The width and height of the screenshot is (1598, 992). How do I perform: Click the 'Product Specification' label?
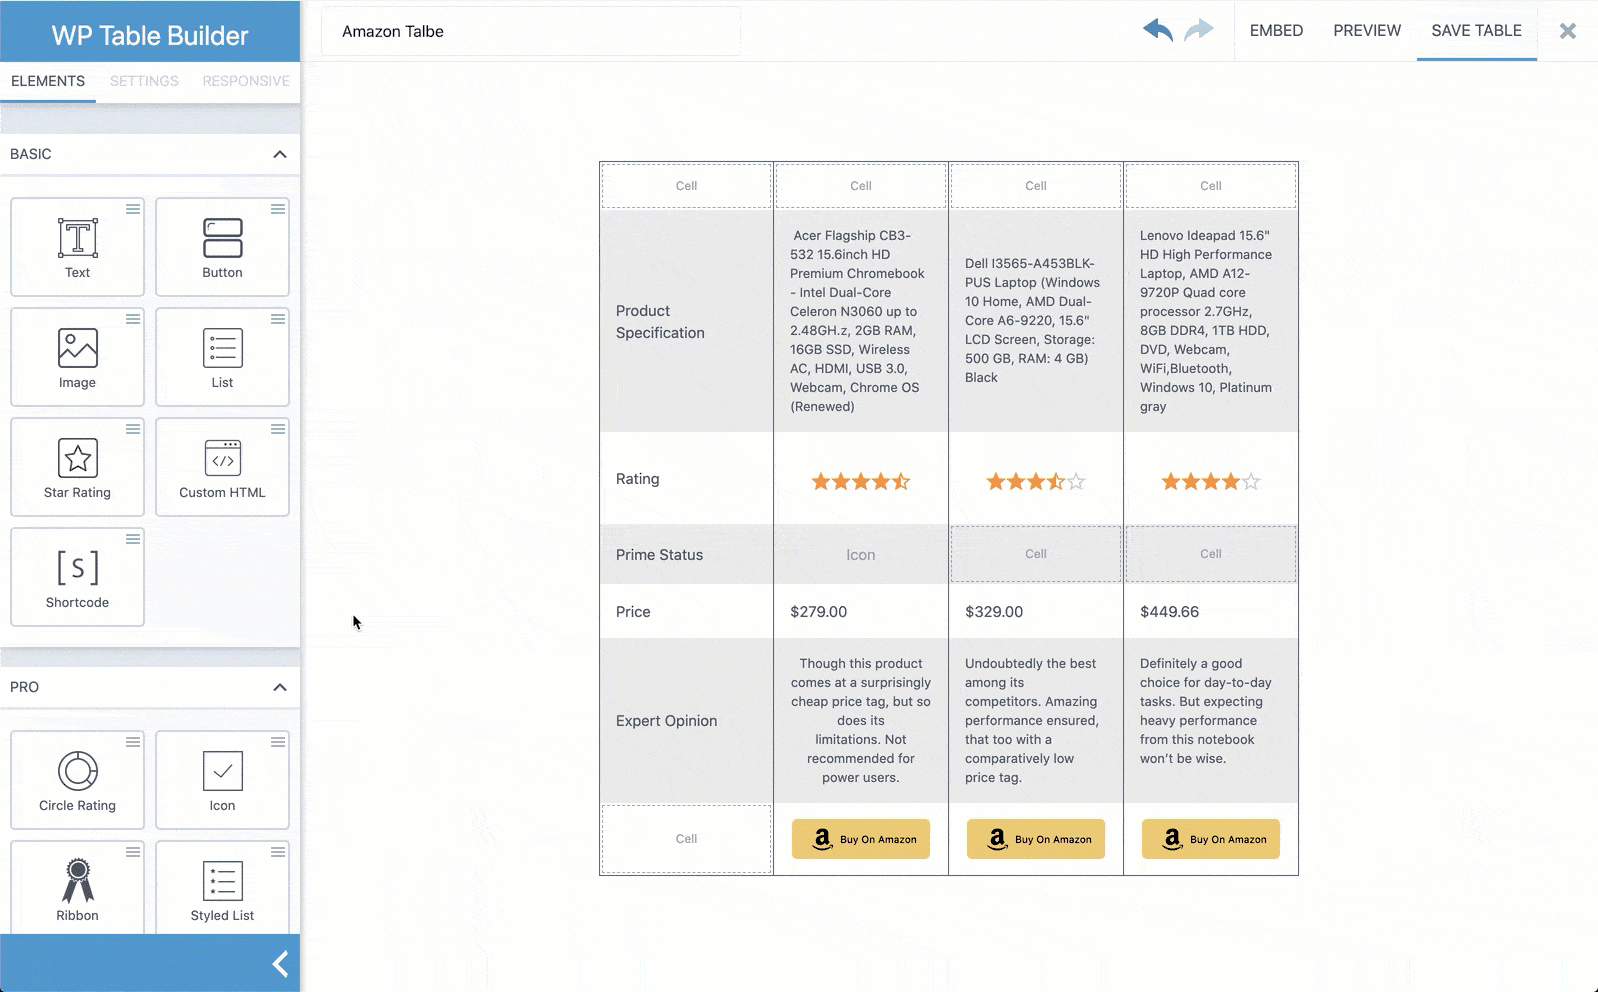coord(660,322)
